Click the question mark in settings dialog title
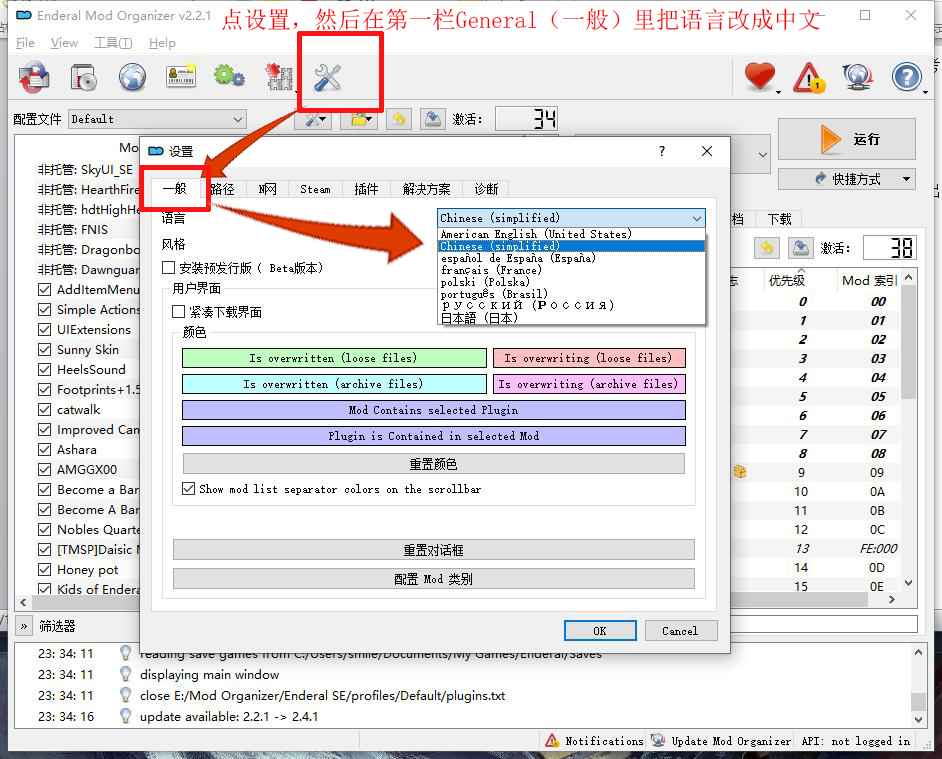This screenshot has width=942, height=759. (662, 151)
